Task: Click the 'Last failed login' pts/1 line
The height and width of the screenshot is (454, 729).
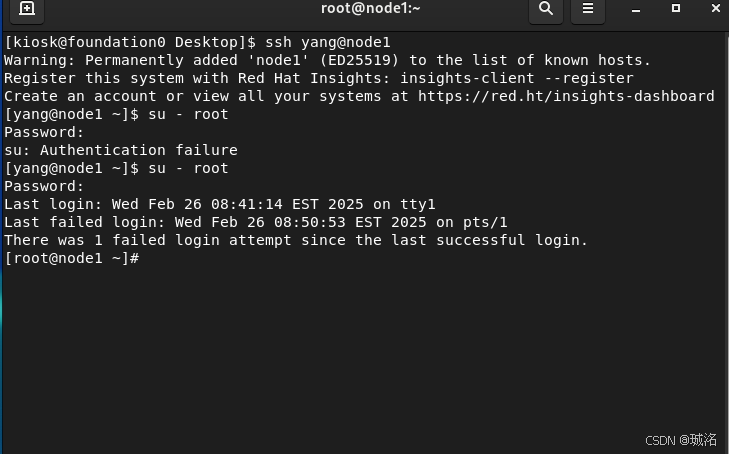Action: 256,222
